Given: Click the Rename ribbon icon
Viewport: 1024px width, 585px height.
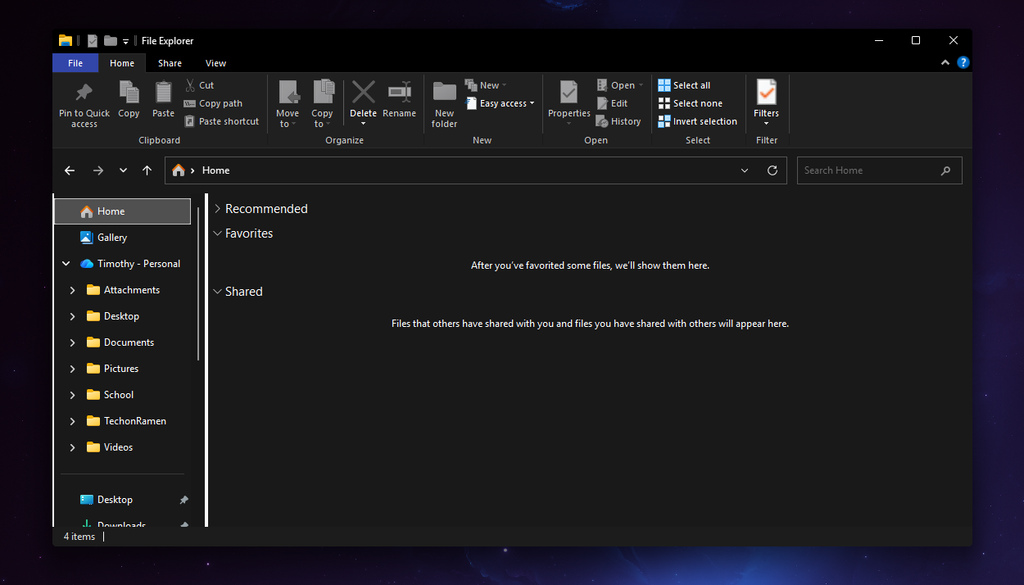Looking at the screenshot, I should tap(399, 92).
